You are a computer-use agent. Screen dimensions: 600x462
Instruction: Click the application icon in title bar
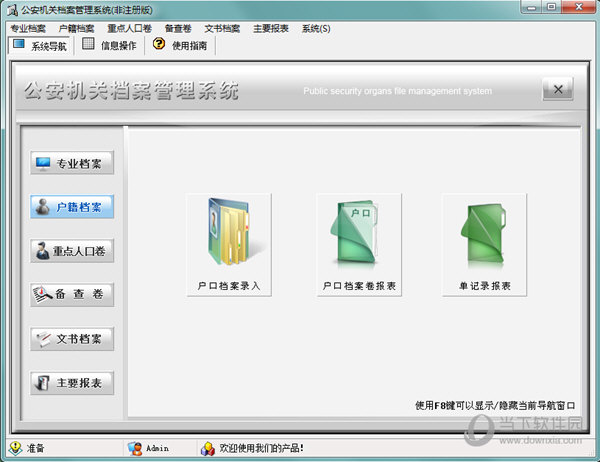(12, 10)
